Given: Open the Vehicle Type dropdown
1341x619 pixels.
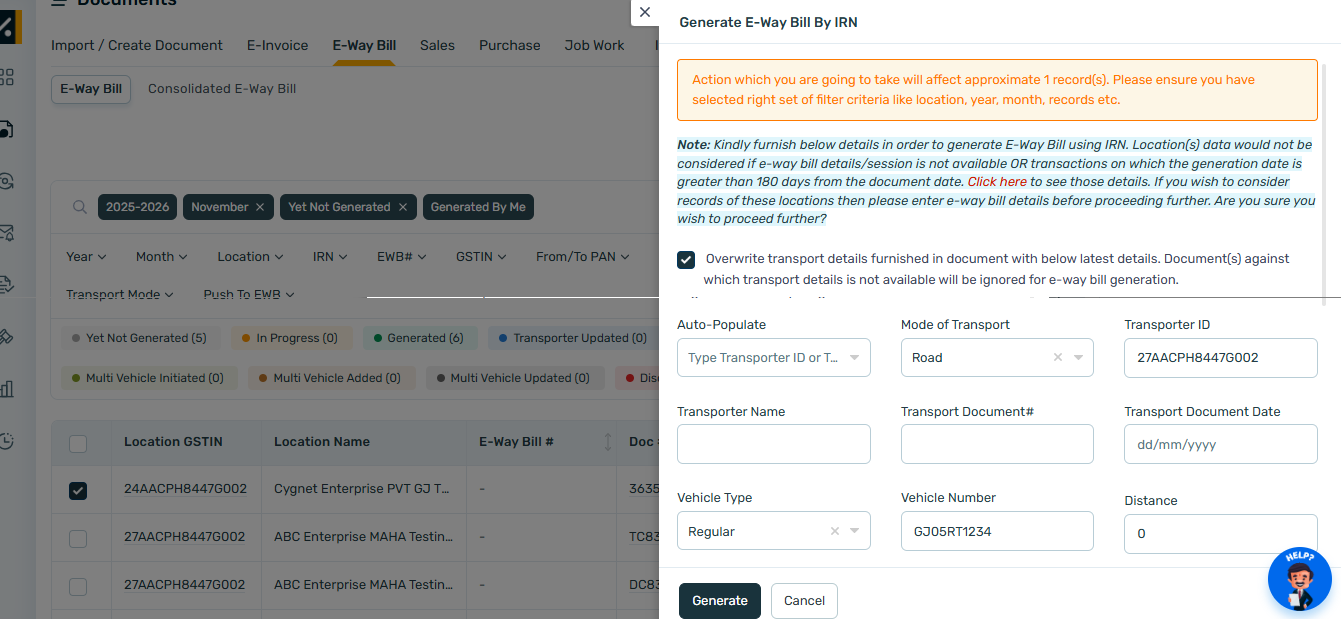Looking at the screenshot, I should 855,531.
